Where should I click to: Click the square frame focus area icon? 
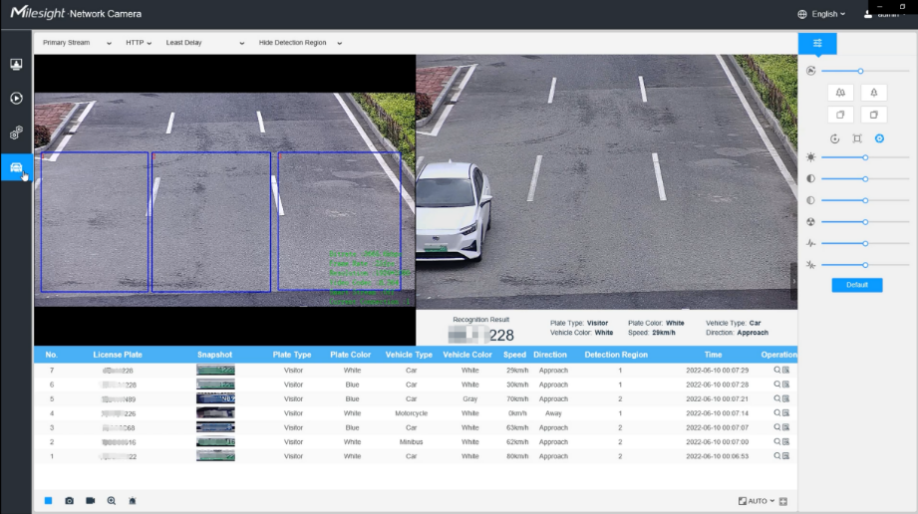tap(857, 139)
